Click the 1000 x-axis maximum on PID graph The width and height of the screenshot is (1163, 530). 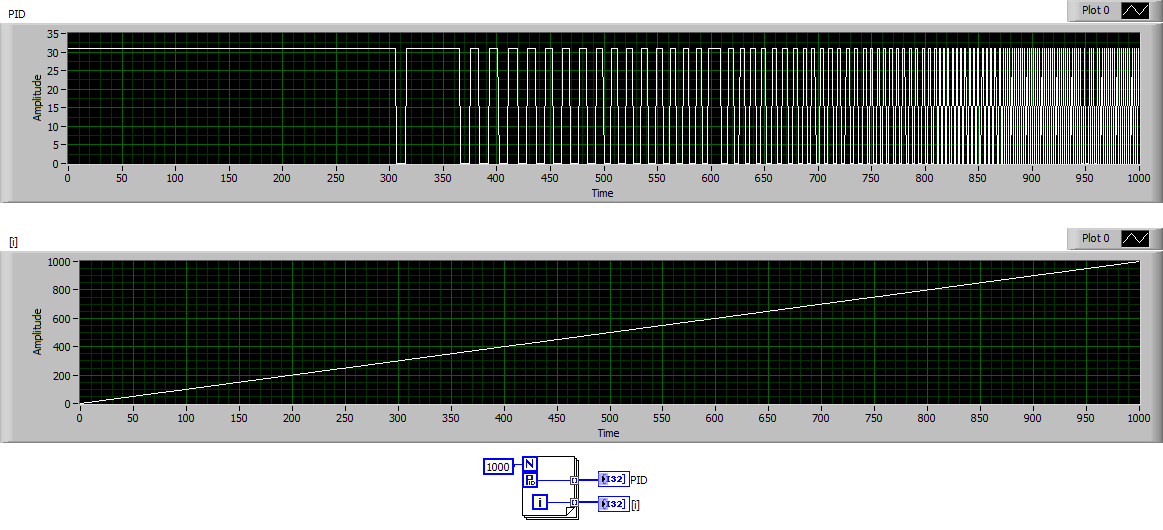point(1139,178)
